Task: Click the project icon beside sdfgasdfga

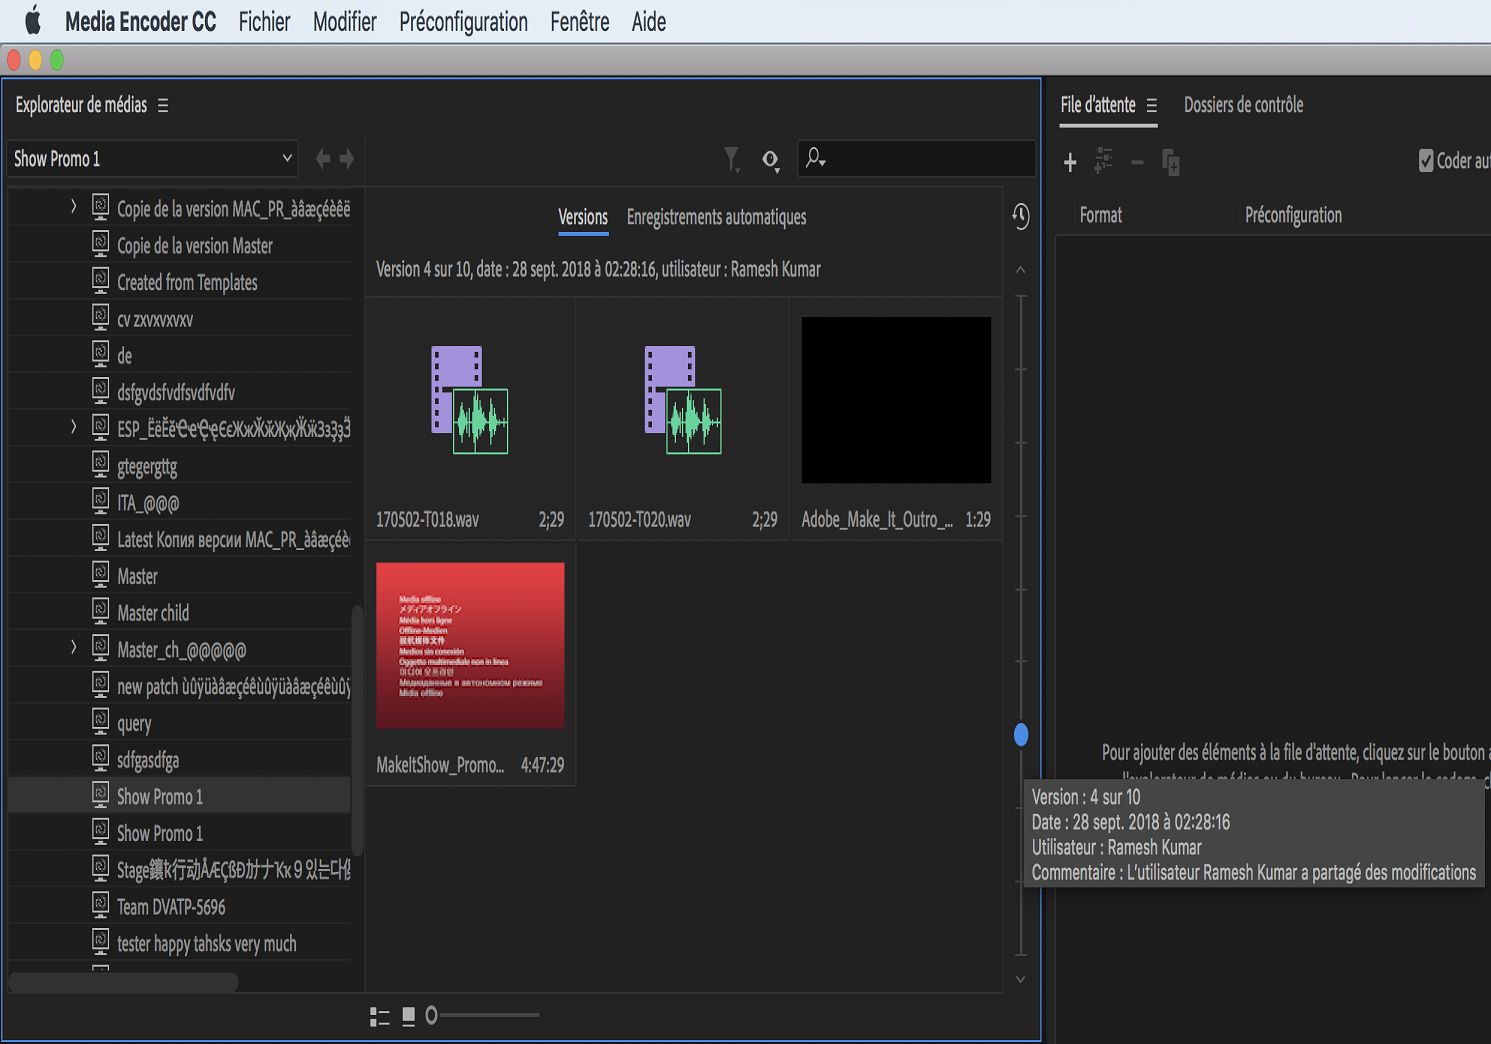Action: (x=101, y=758)
